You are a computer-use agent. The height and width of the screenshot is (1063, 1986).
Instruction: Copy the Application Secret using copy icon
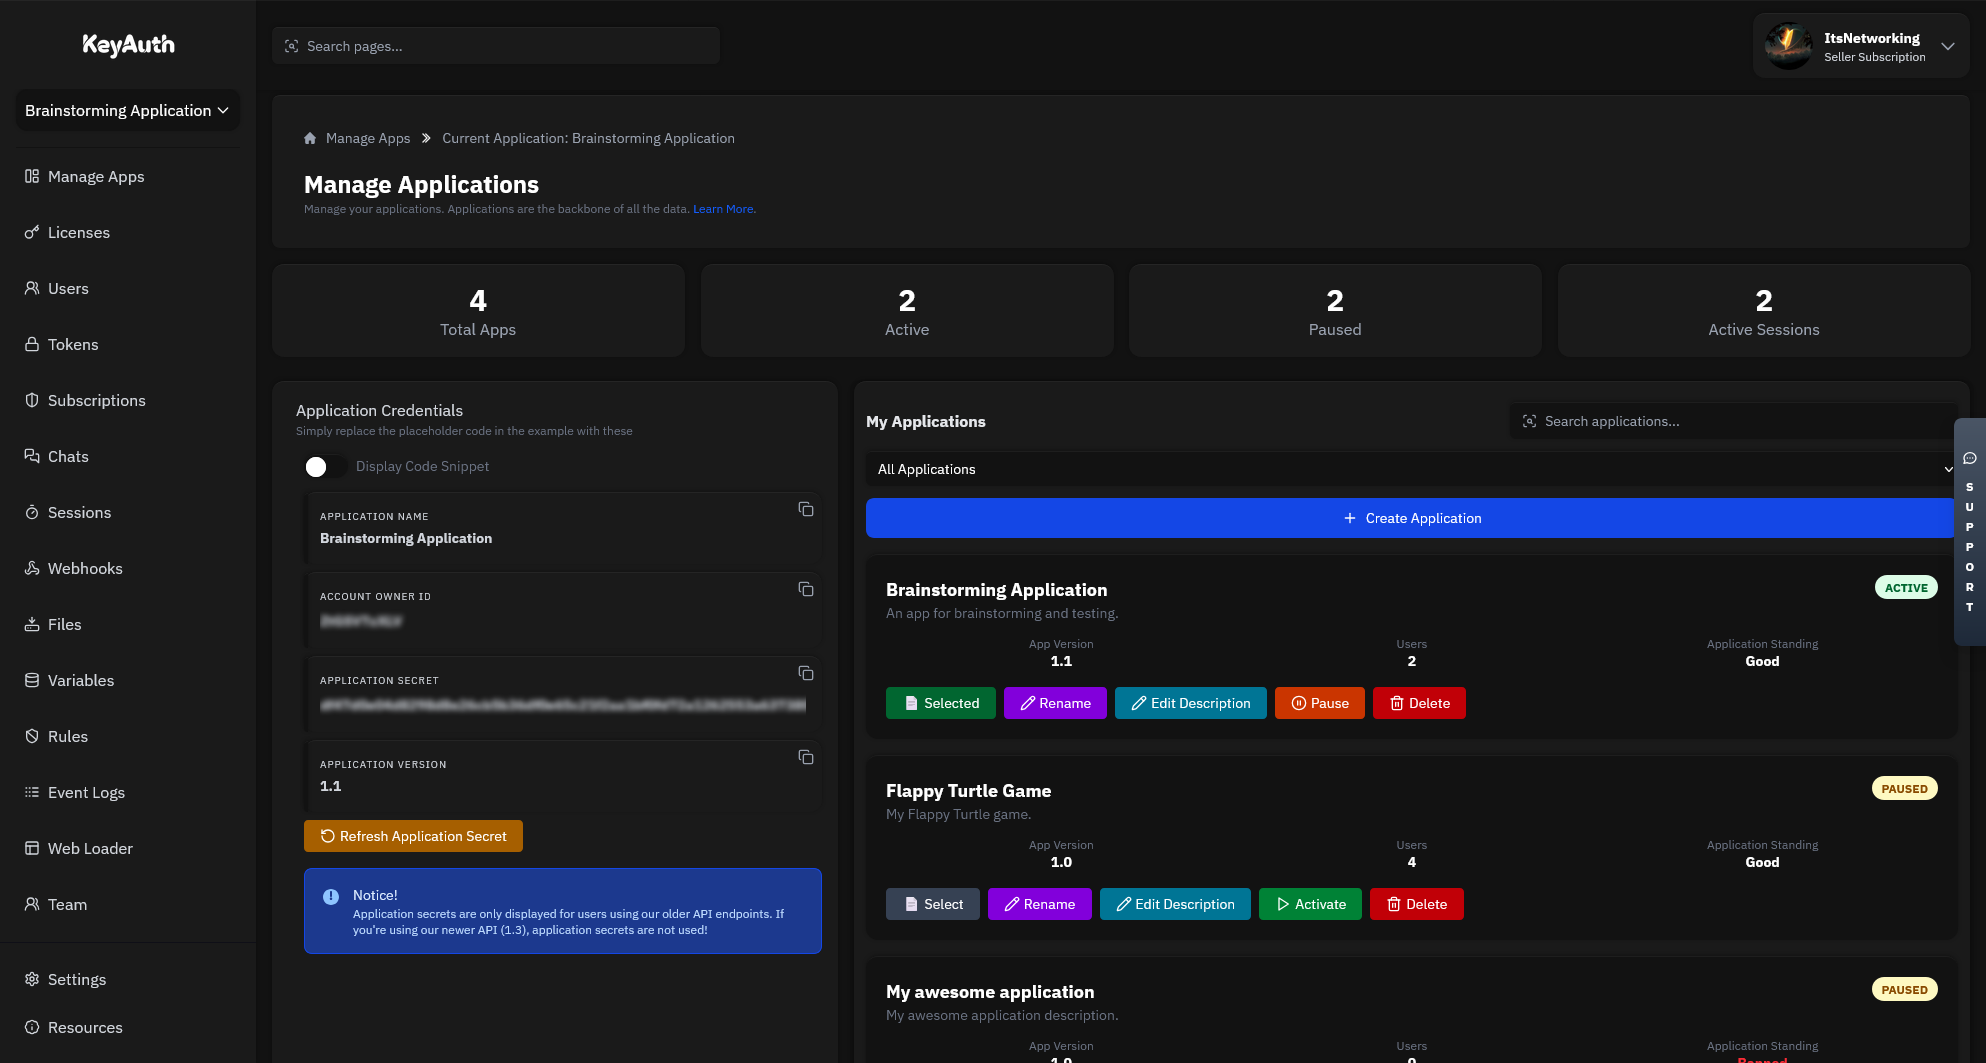(806, 674)
